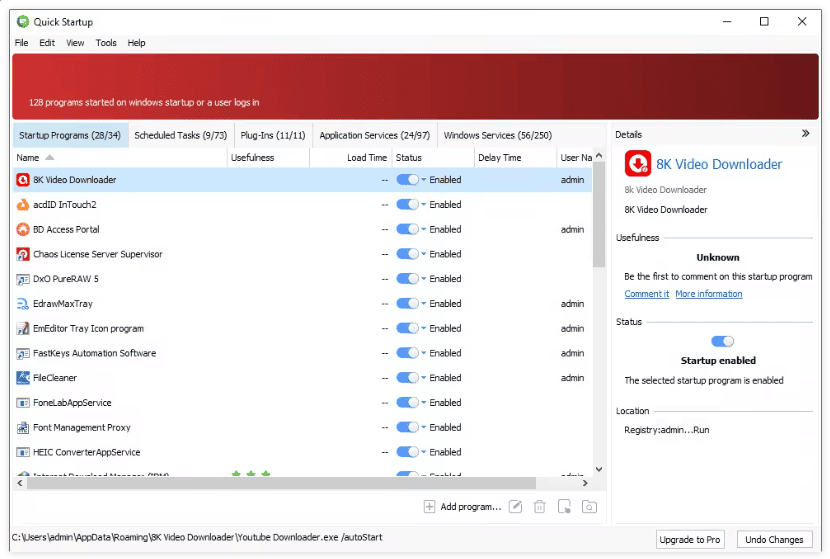
Task: Click the Delay Time column header
Action: (515, 158)
